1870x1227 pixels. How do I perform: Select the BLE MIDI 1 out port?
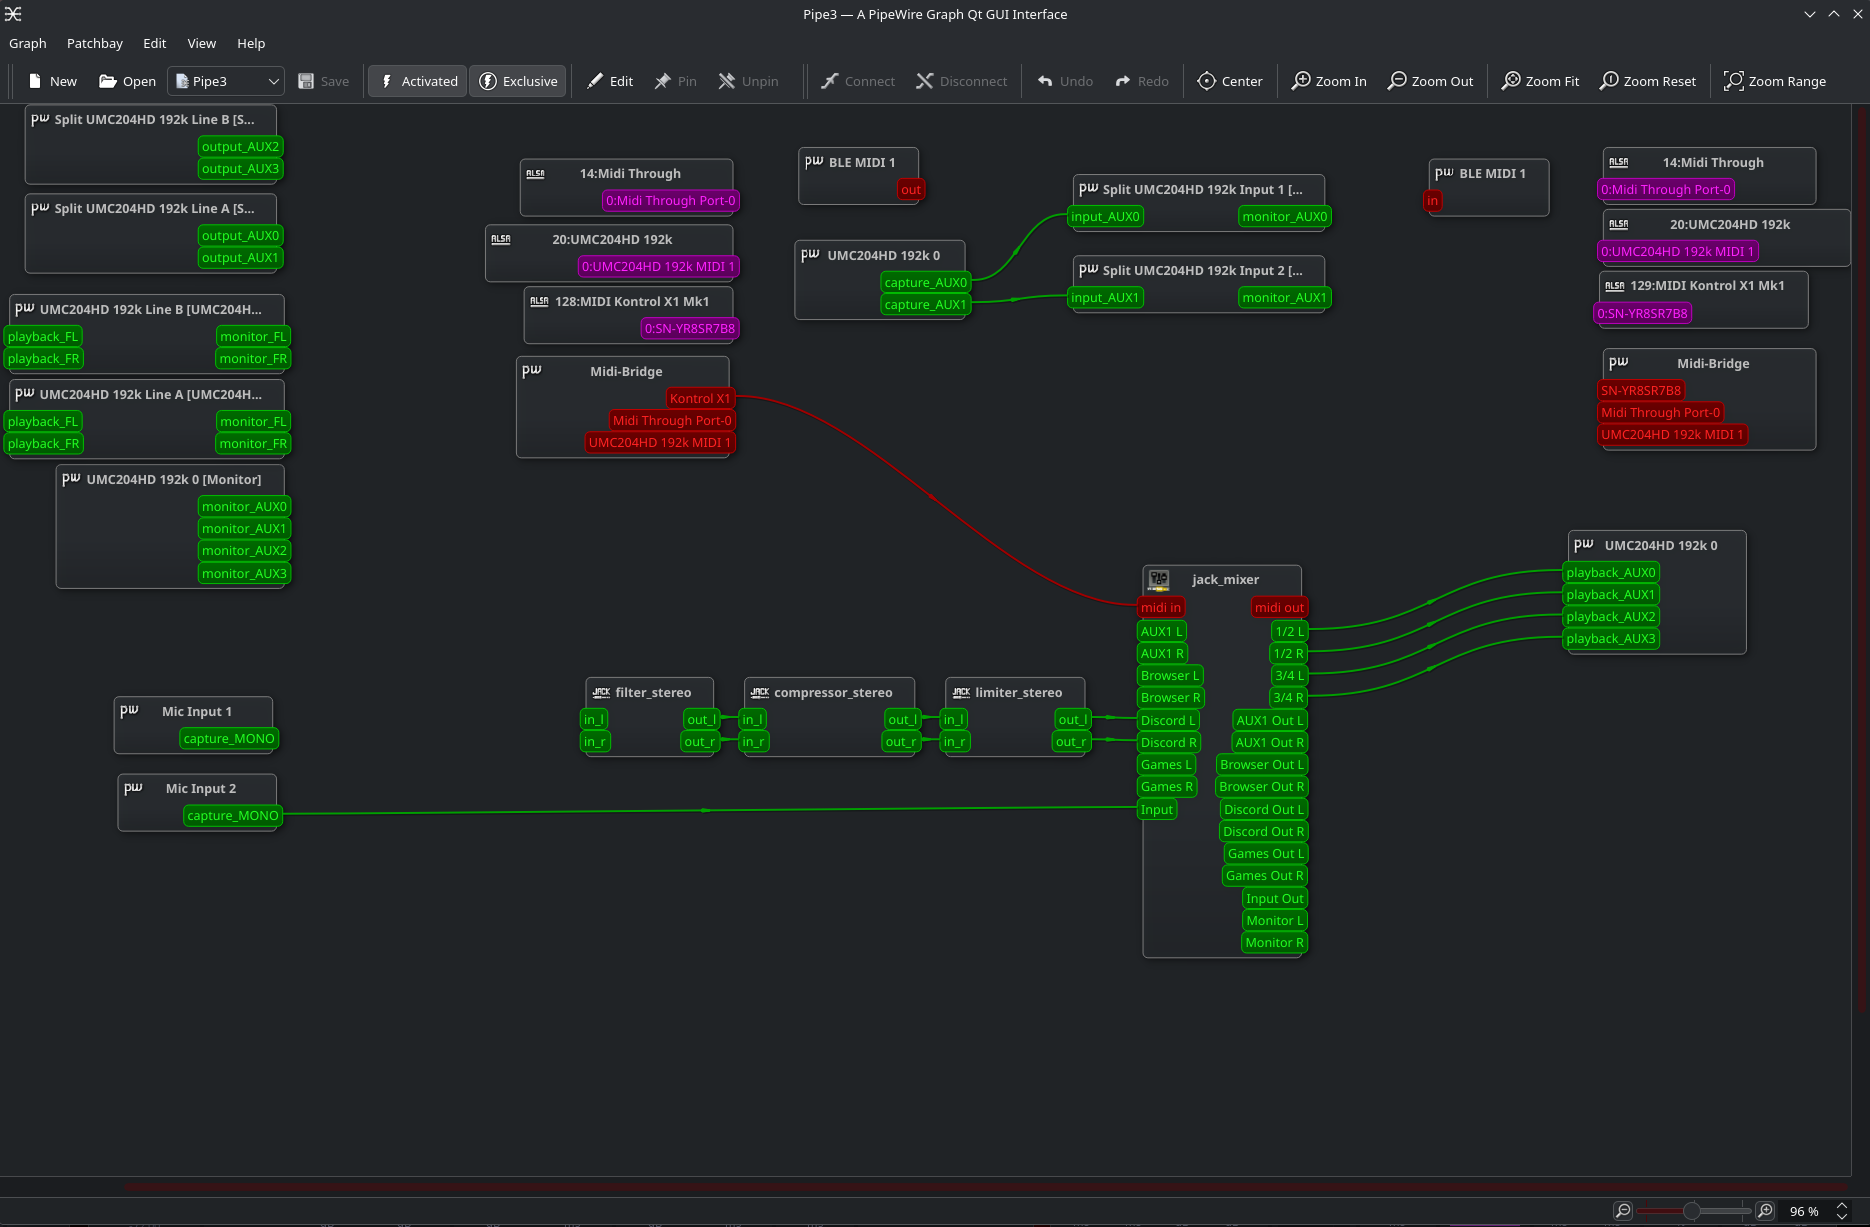[911, 189]
